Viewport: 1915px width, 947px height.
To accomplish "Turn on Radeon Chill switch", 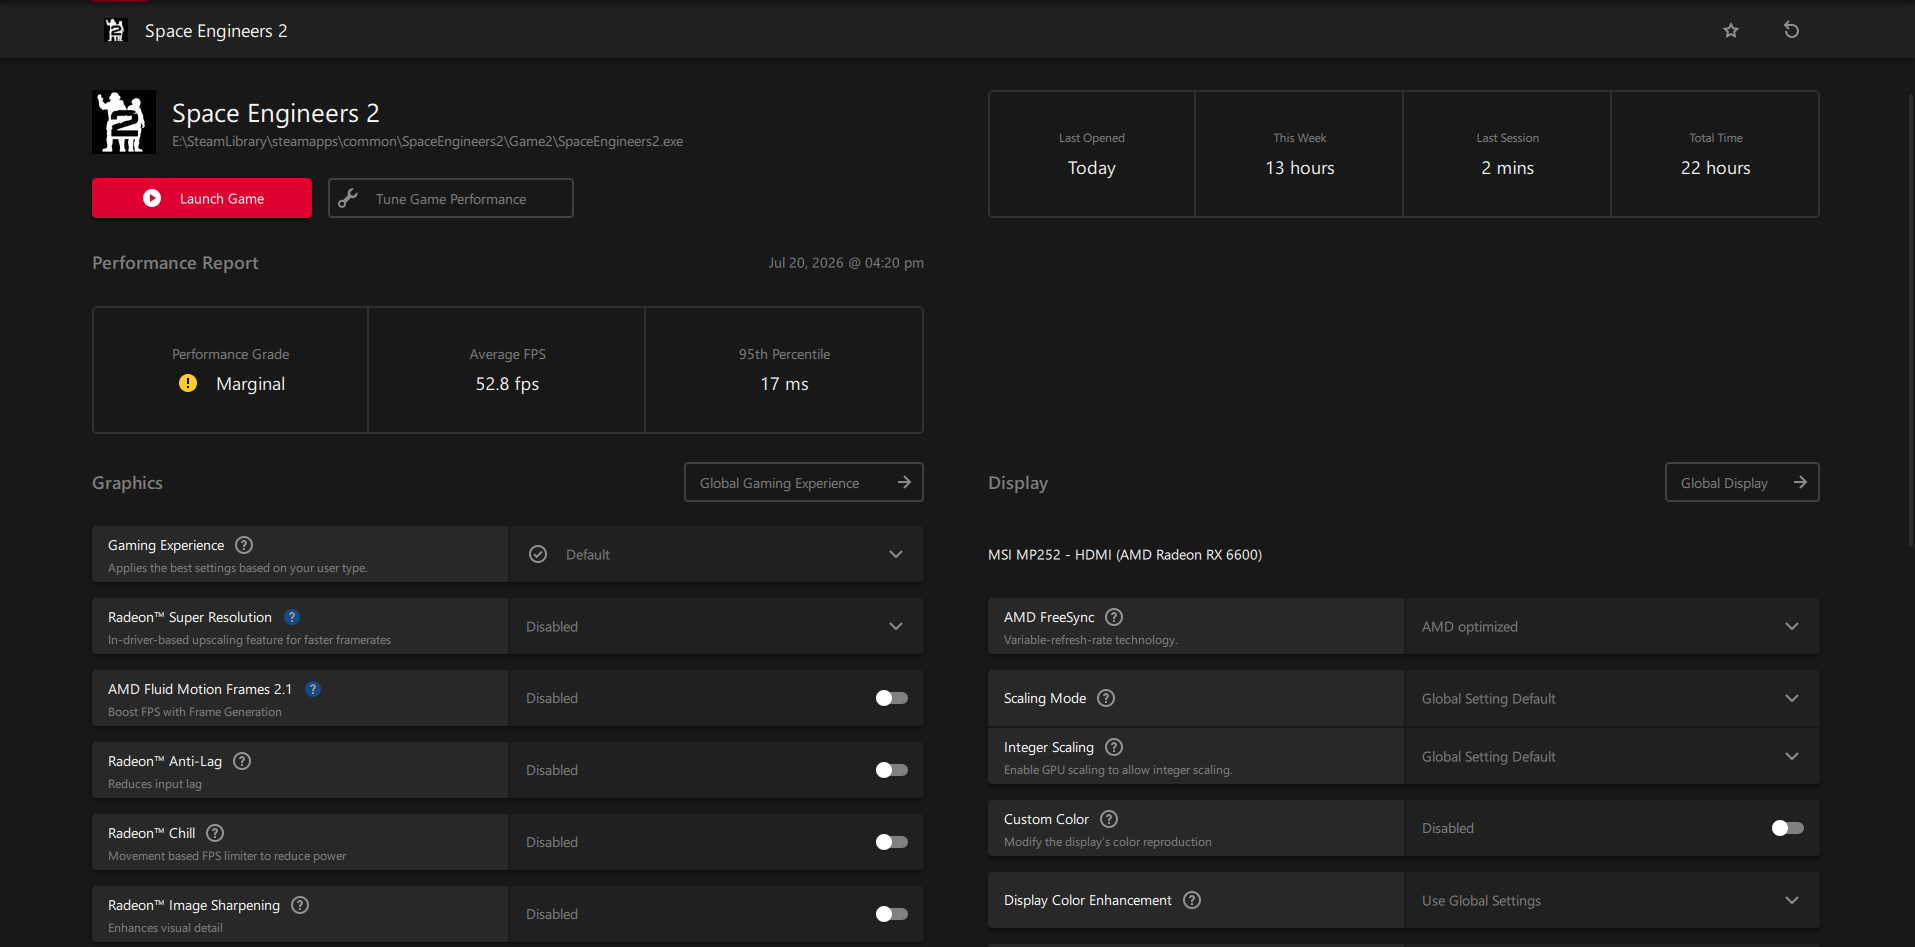I will click(892, 842).
